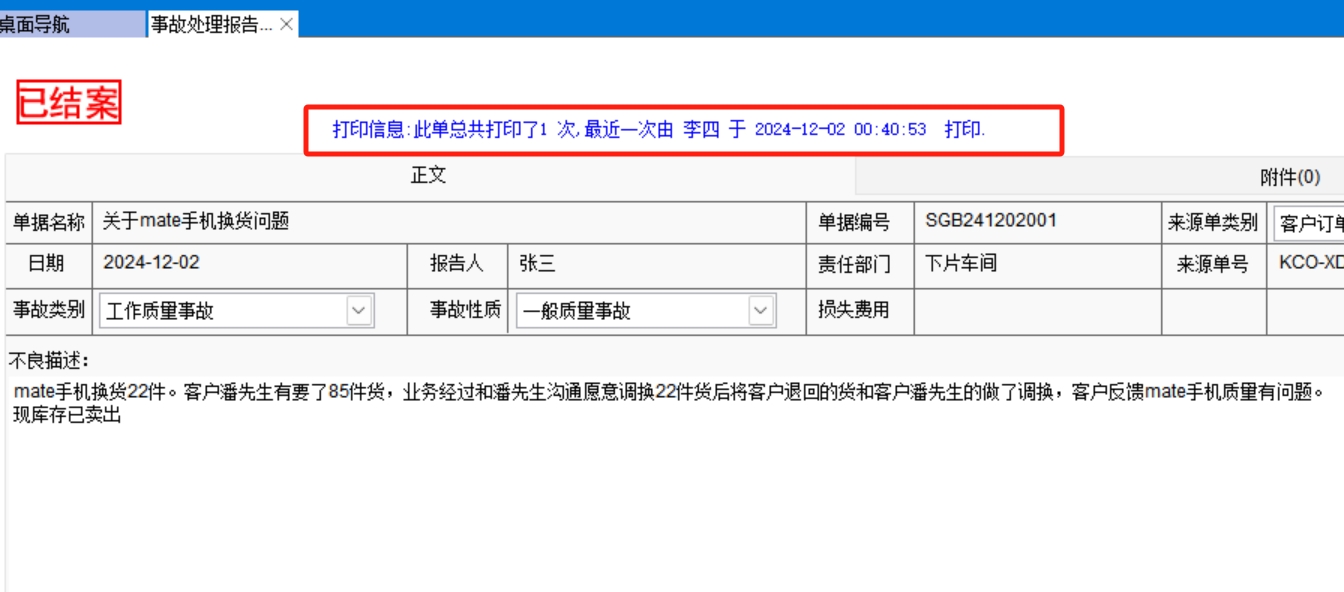1344x592 pixels.
Task: Click the 日期 field showing 2024-12-02
Action: (250, 264)
